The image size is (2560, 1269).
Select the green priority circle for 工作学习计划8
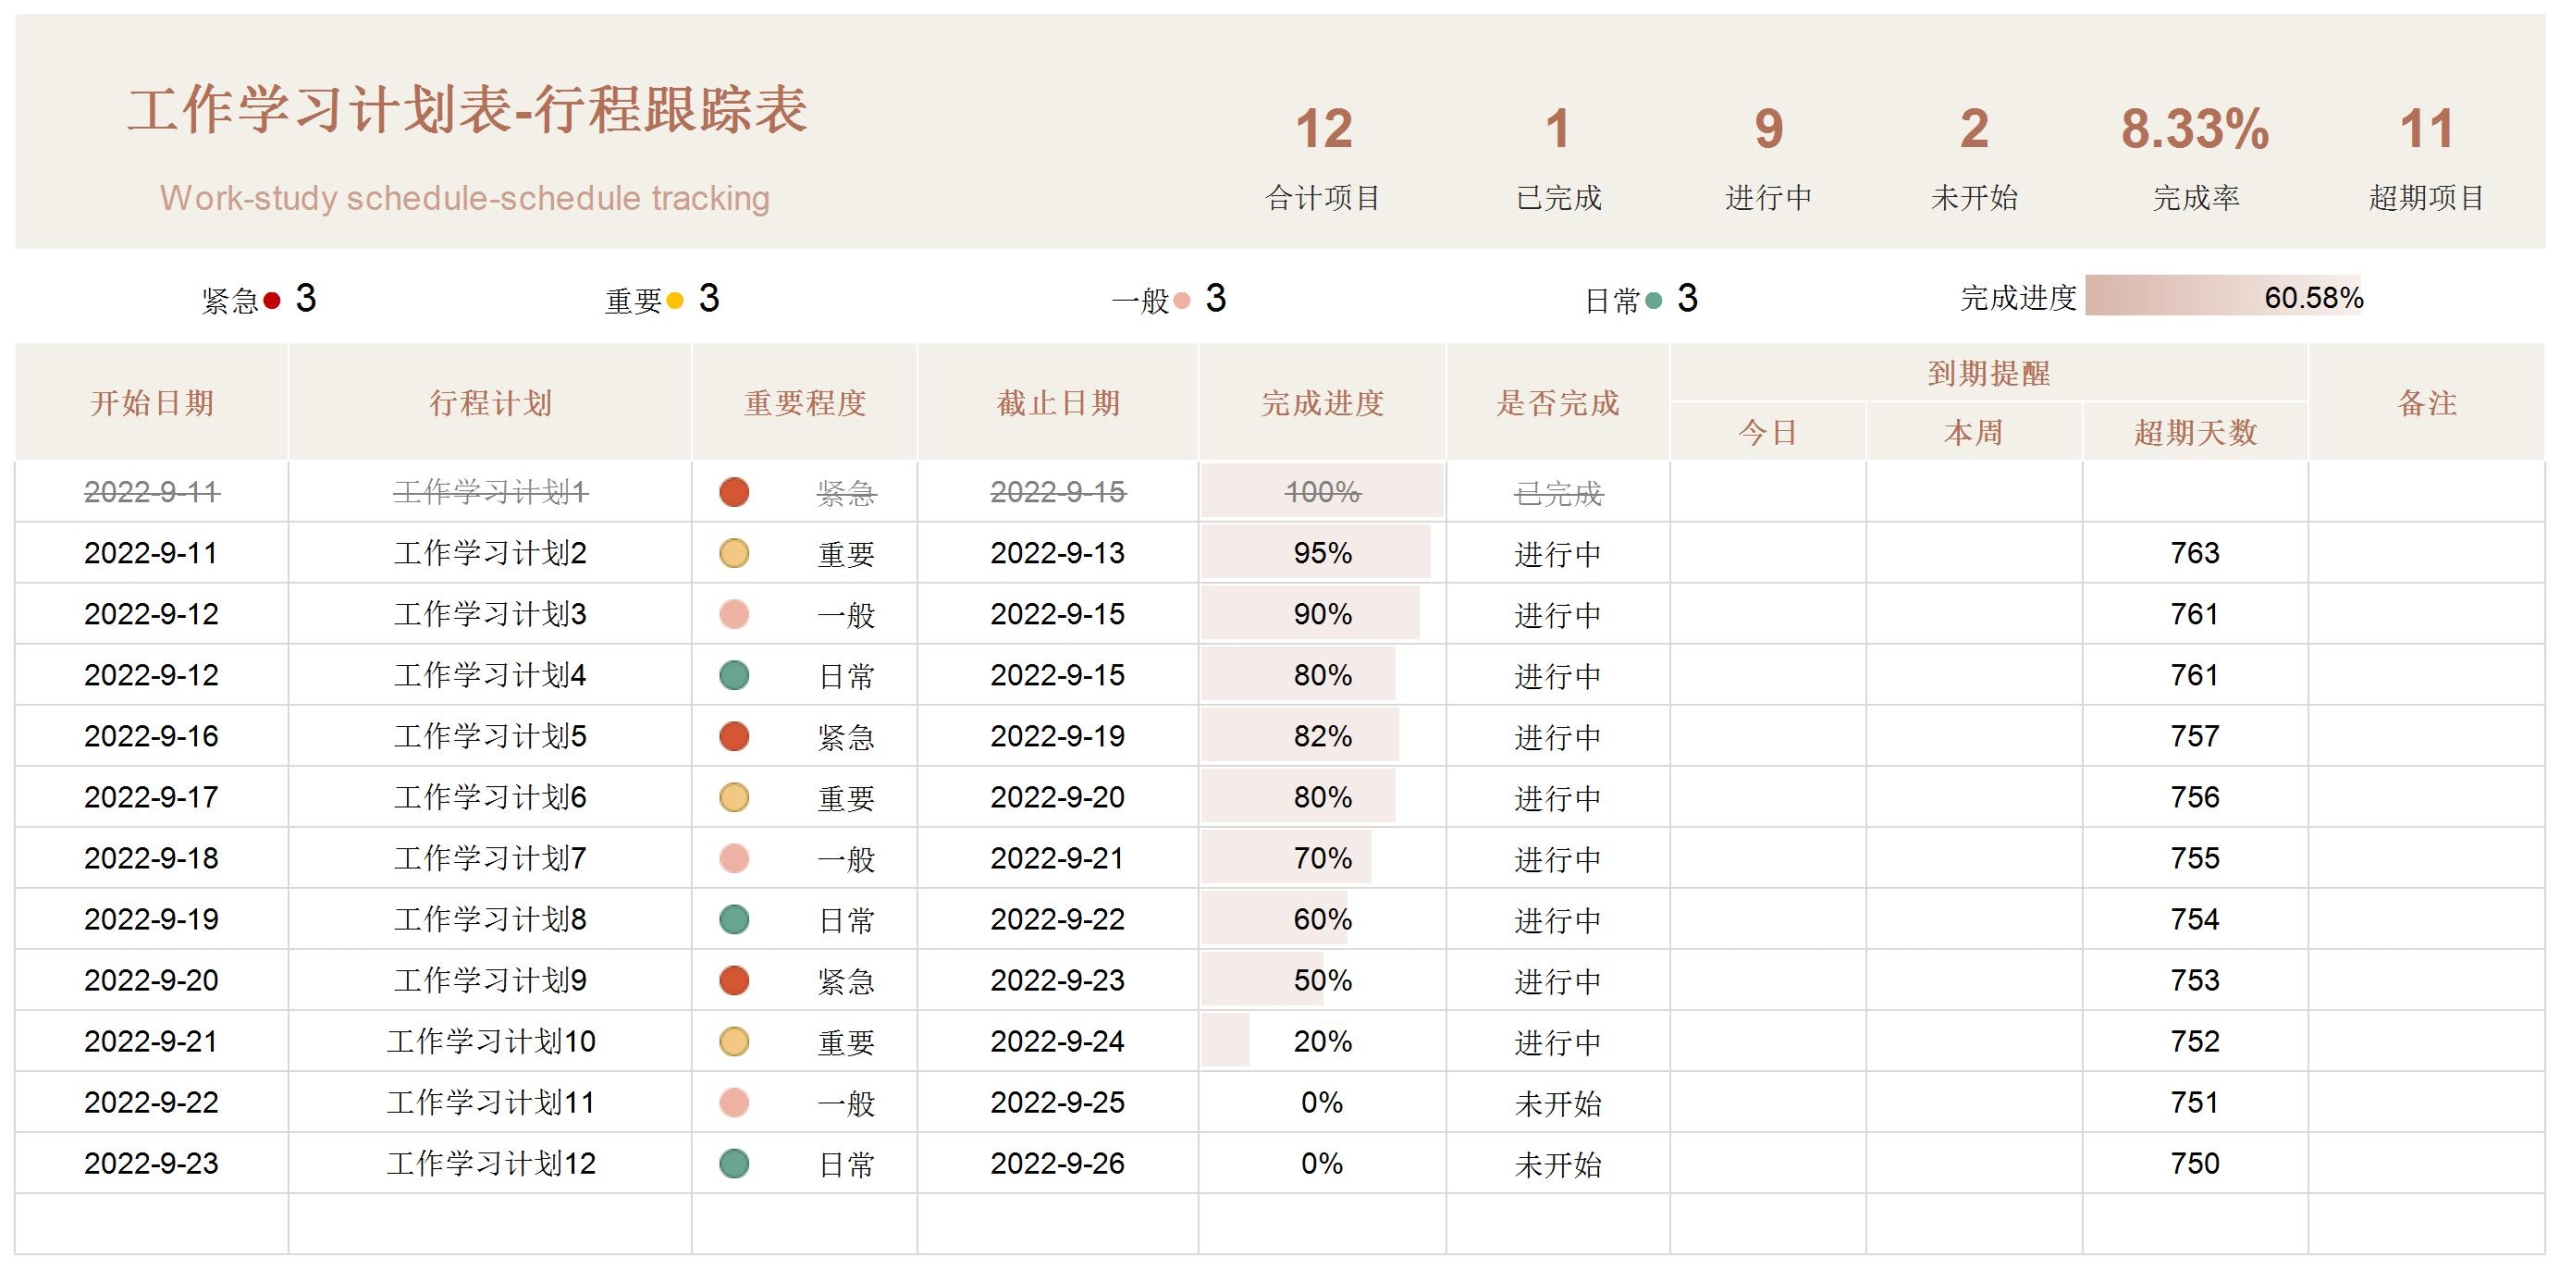[734, 919]
